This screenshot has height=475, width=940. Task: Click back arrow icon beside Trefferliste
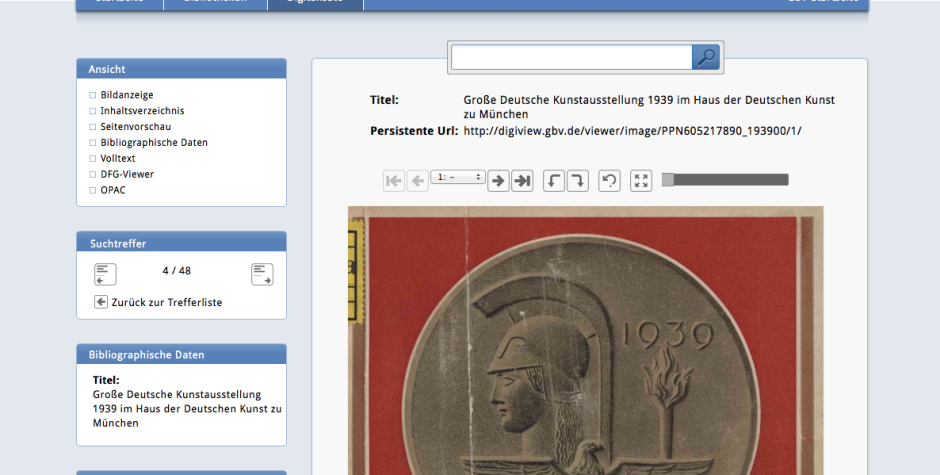(x=101, y=302)
